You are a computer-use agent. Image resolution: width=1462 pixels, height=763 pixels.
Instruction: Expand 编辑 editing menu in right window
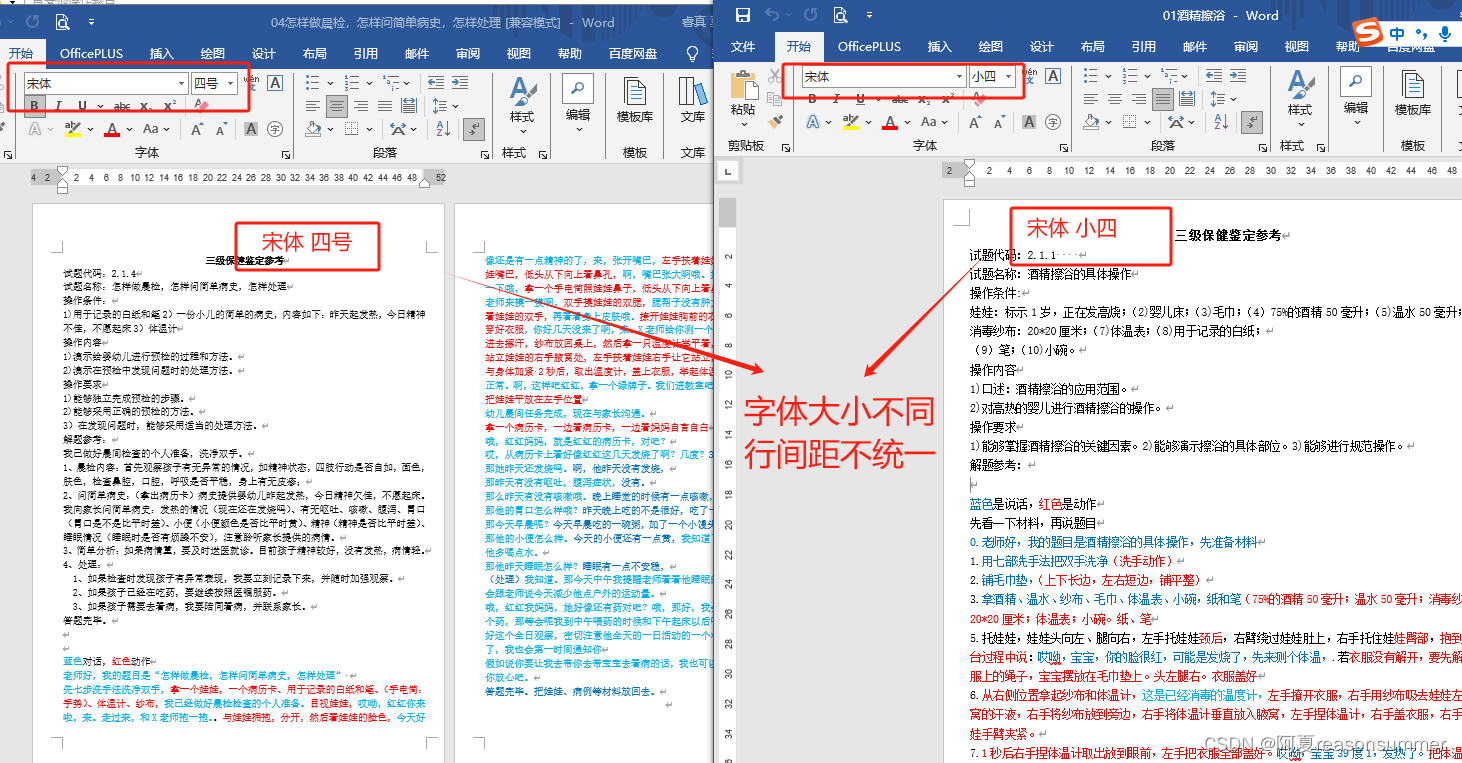pyautogui.click(x=1357, y=122)
